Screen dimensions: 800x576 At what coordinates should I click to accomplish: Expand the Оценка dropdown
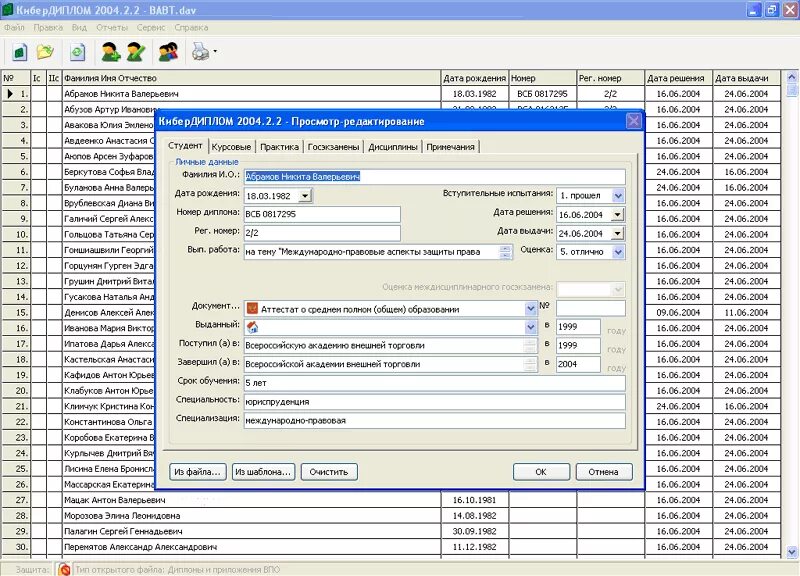coord(618,252)
